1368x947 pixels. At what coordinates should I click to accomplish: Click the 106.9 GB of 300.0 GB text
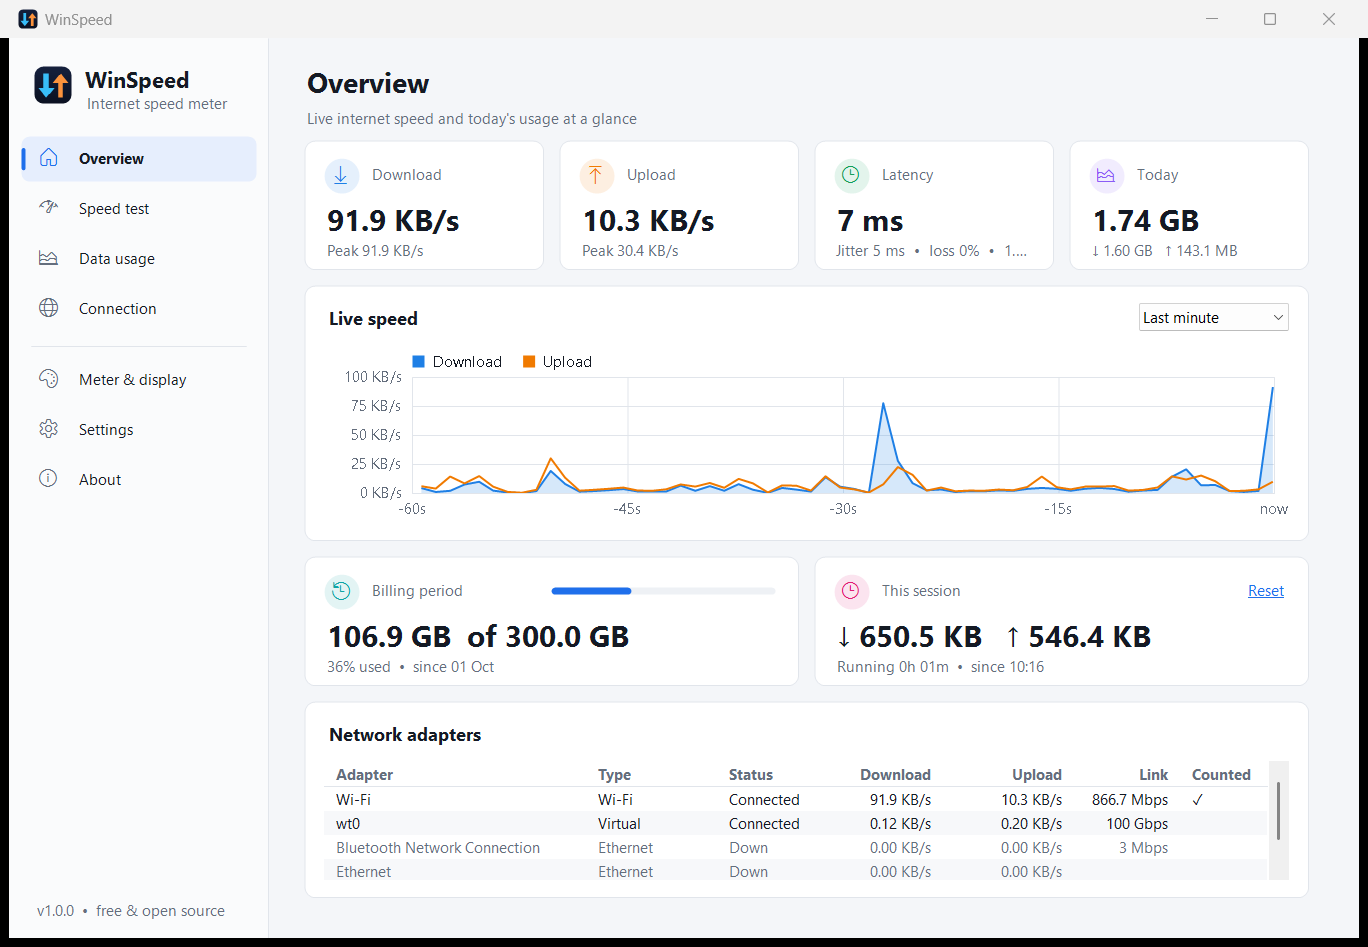click(x=479, y=637)
